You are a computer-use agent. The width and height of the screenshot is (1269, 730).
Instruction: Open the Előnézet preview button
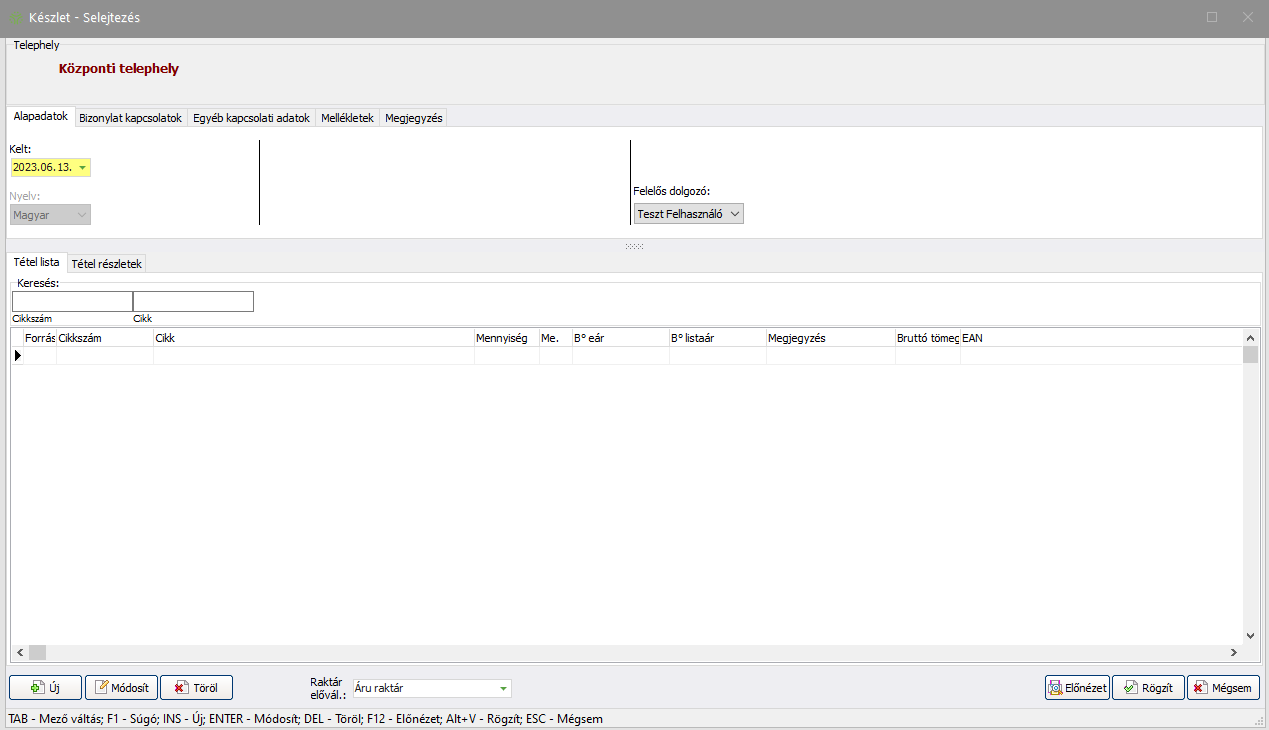(1077, 688)
